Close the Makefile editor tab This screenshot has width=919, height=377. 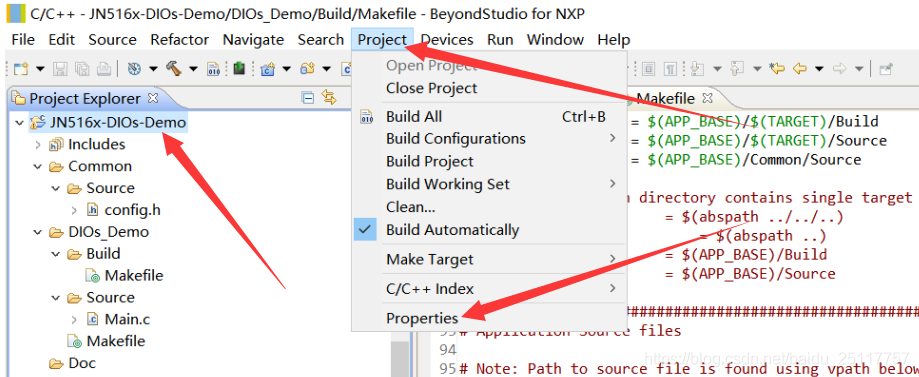[x=707, y=98]
